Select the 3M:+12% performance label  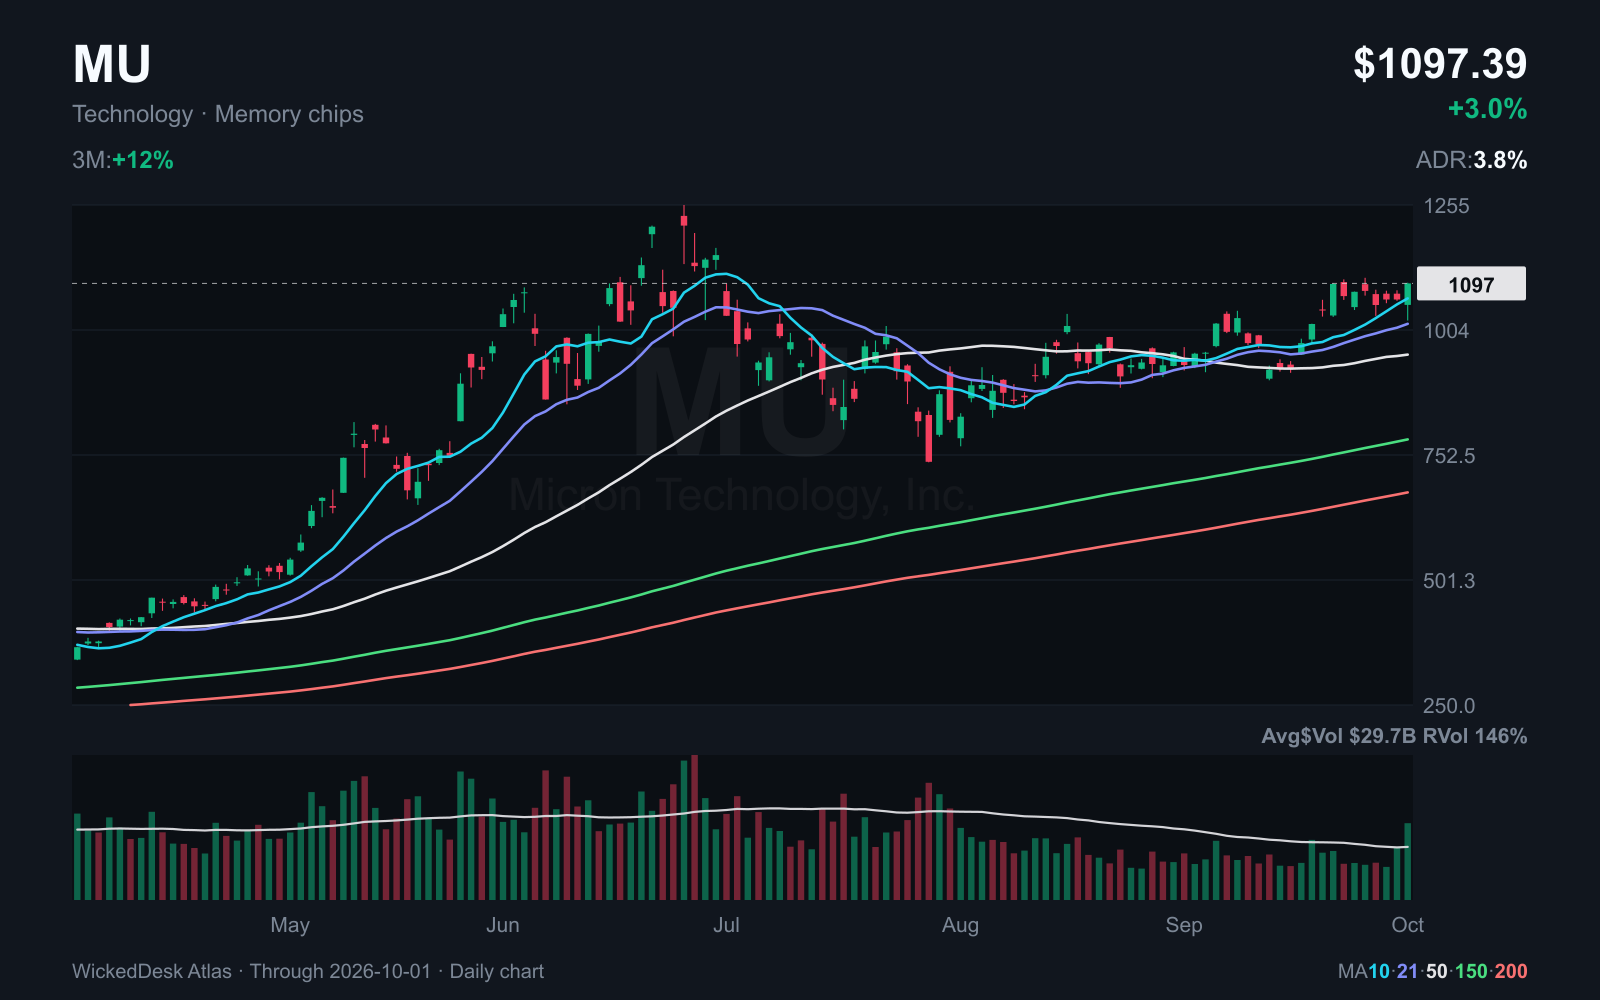(x=123, y=160)
